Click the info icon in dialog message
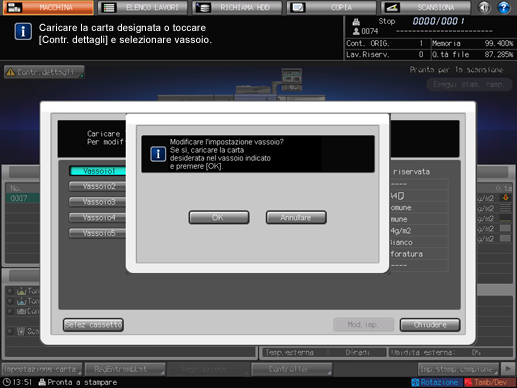 click(x=158, y=154)
